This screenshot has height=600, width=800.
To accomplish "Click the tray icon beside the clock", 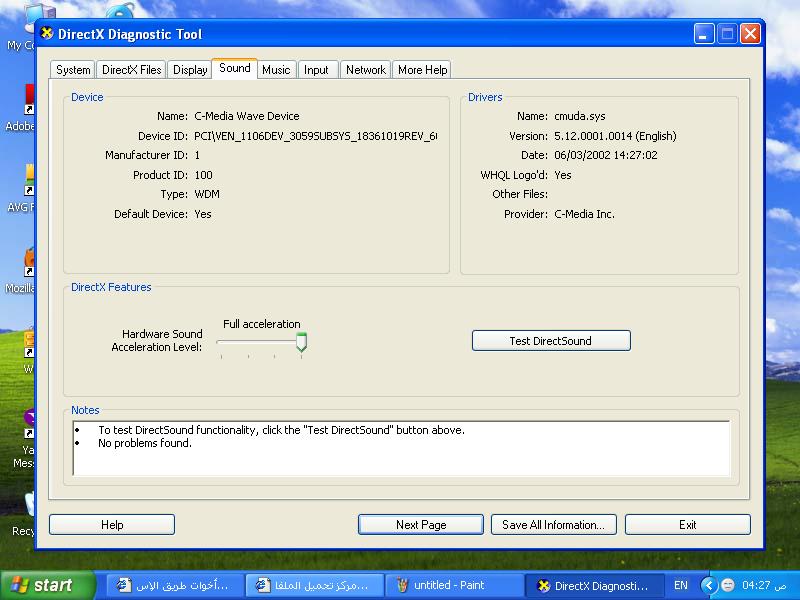I will (728, 585).
